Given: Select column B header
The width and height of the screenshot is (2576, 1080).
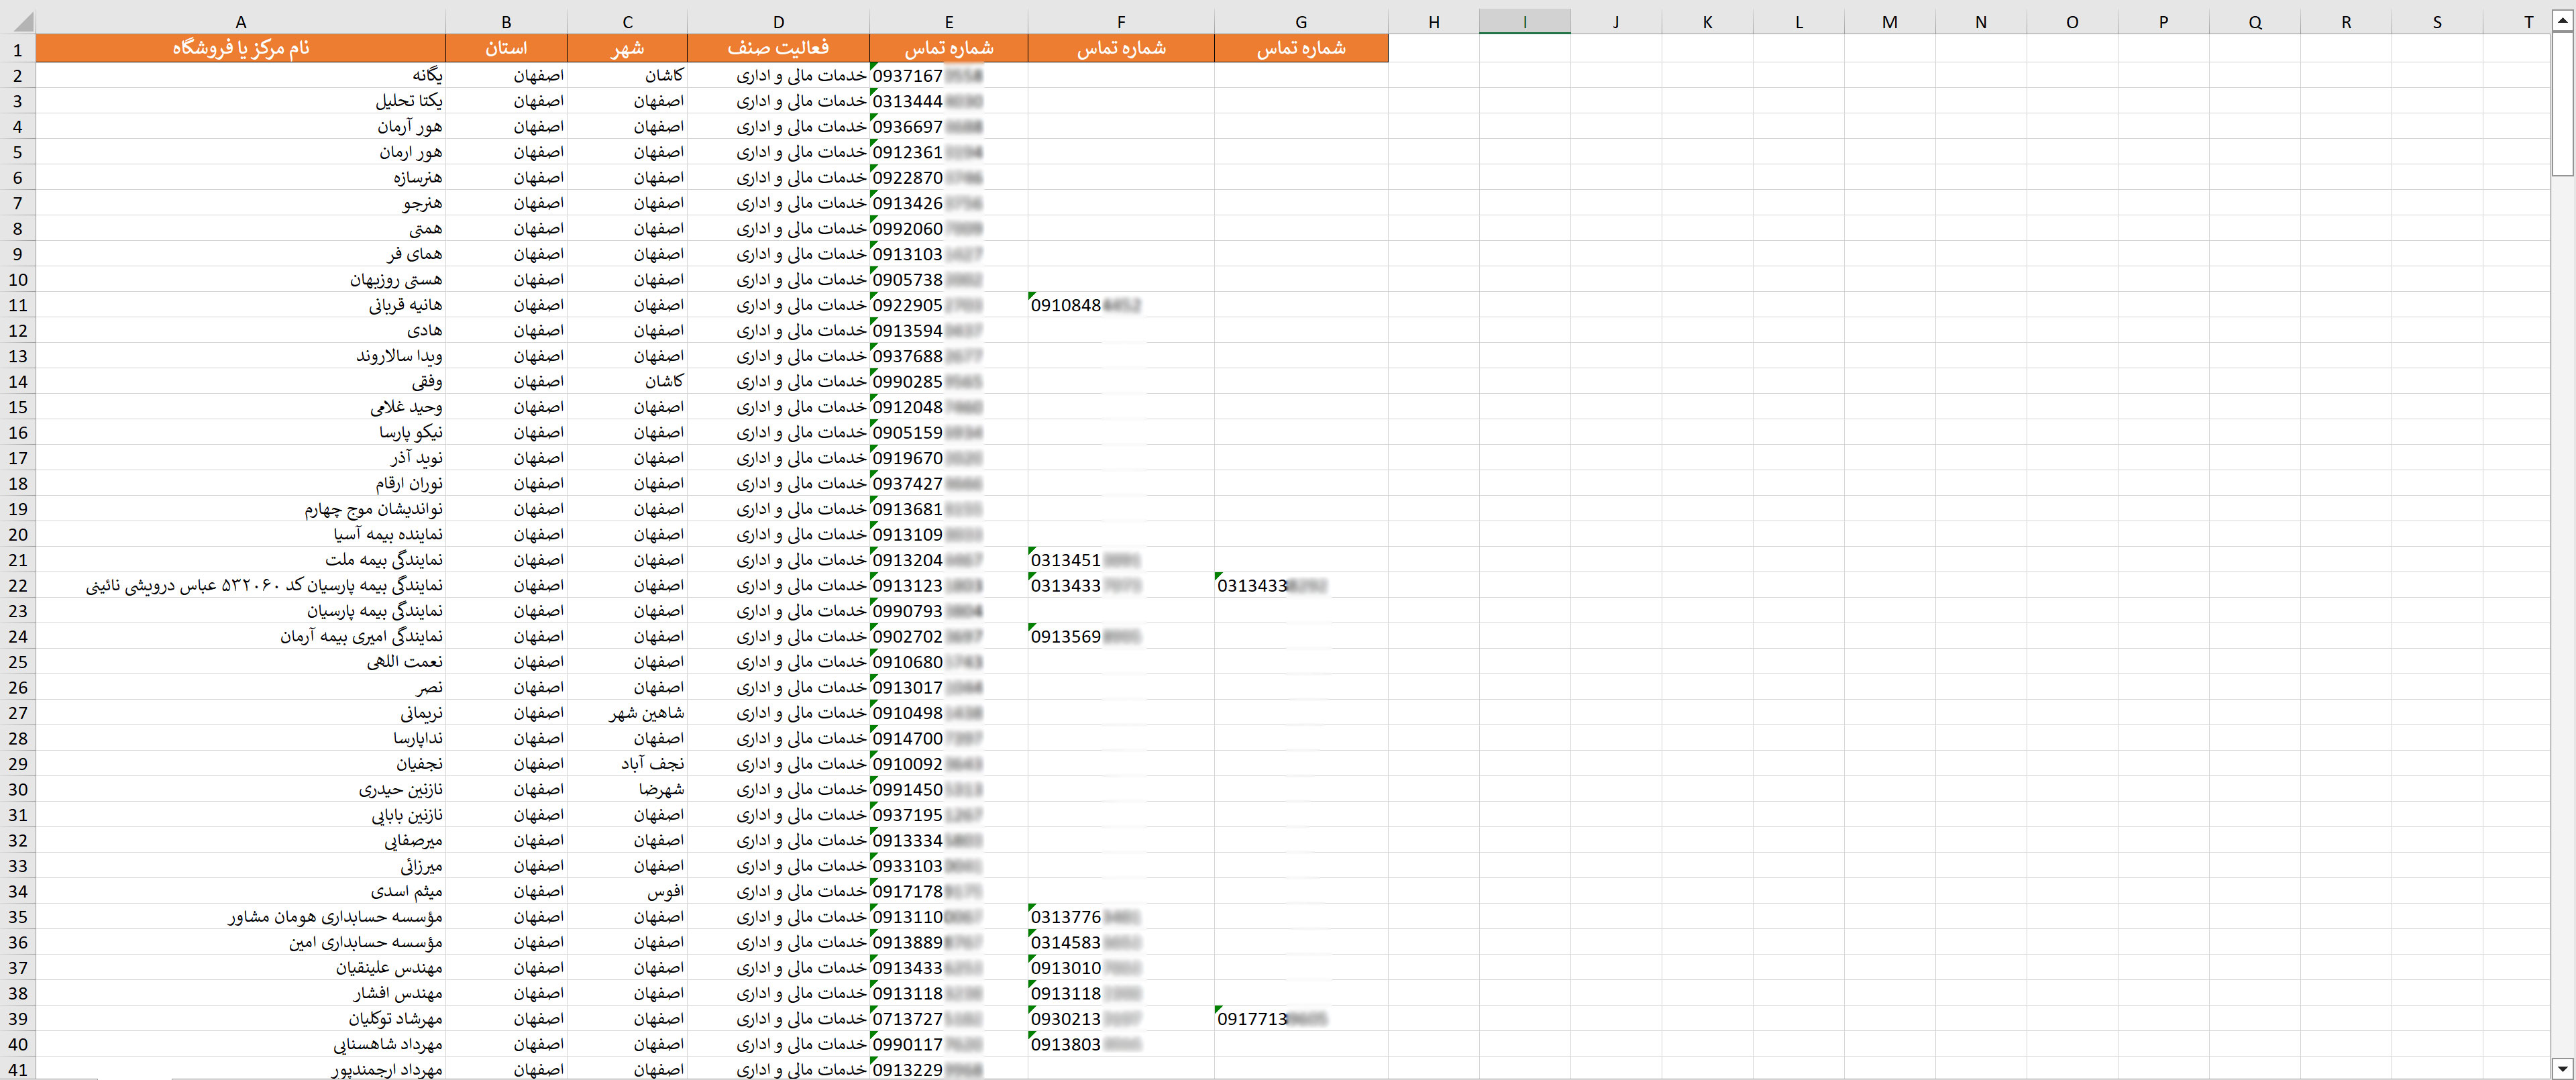Looking at the screenshot, I should [x=506, y=22].
